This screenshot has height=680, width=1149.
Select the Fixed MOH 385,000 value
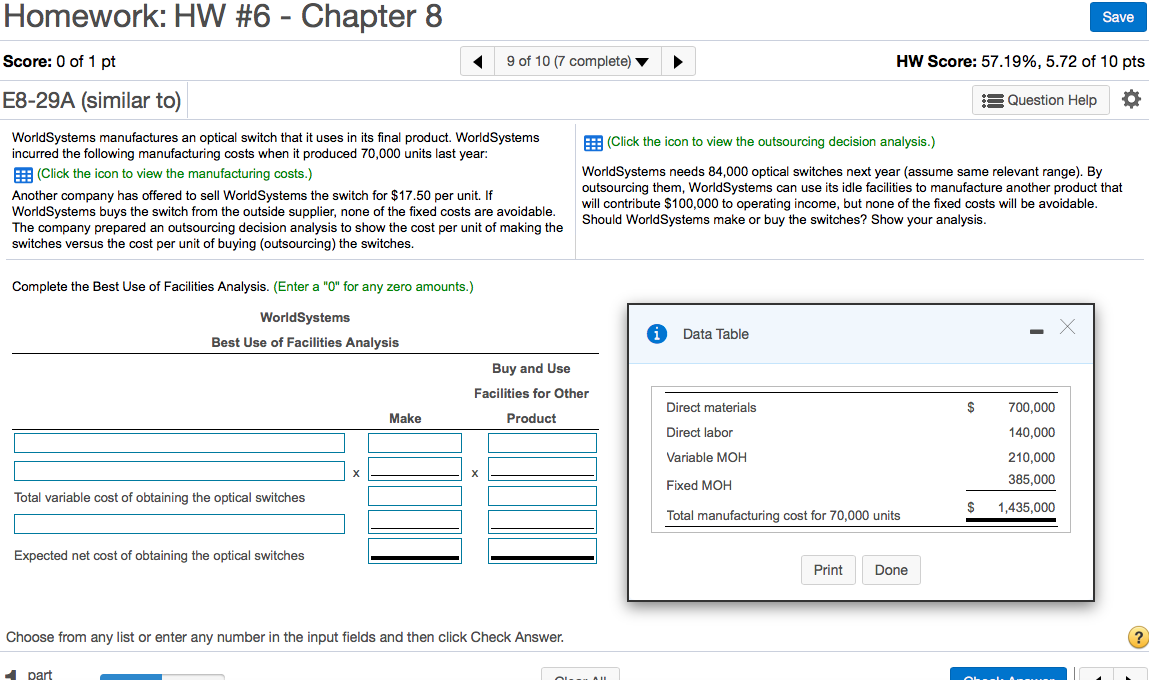pyautogui.click(x=1031, y=479)
